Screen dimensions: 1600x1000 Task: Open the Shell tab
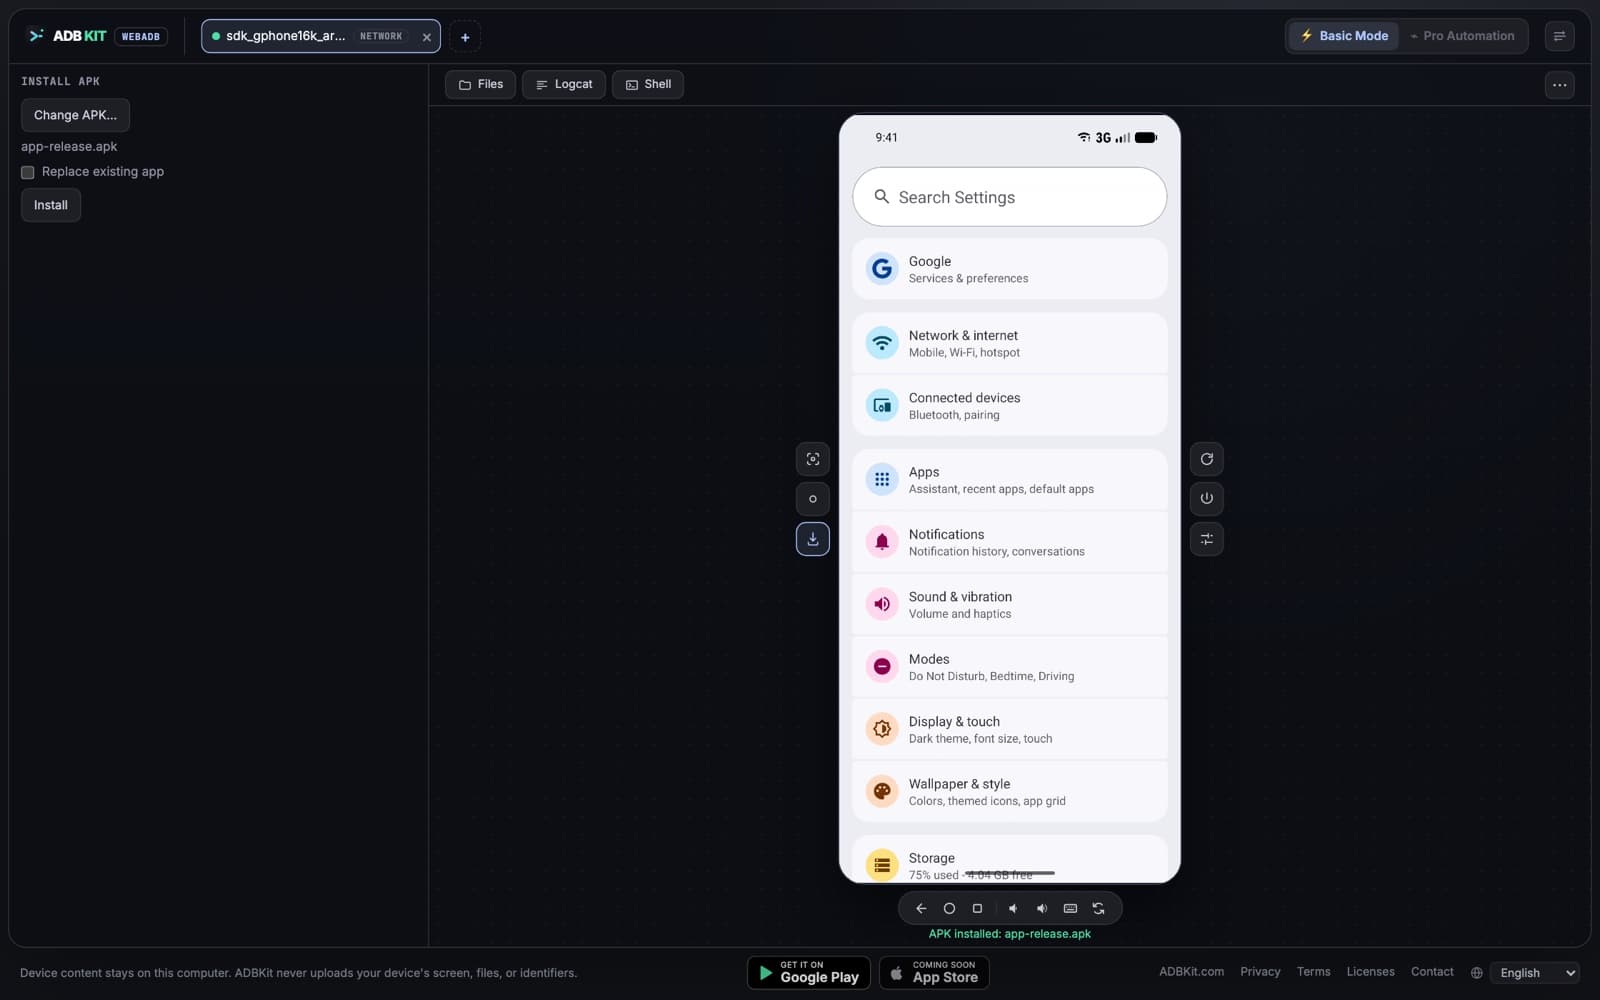648,85
